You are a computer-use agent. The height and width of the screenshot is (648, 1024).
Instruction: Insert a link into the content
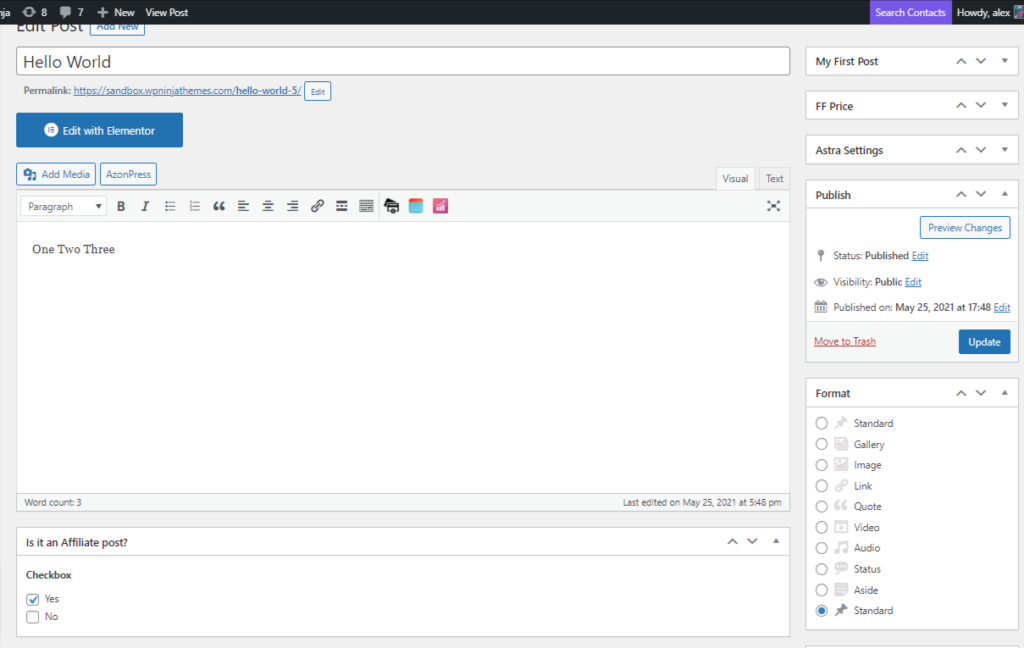click(x=317, y=206)
